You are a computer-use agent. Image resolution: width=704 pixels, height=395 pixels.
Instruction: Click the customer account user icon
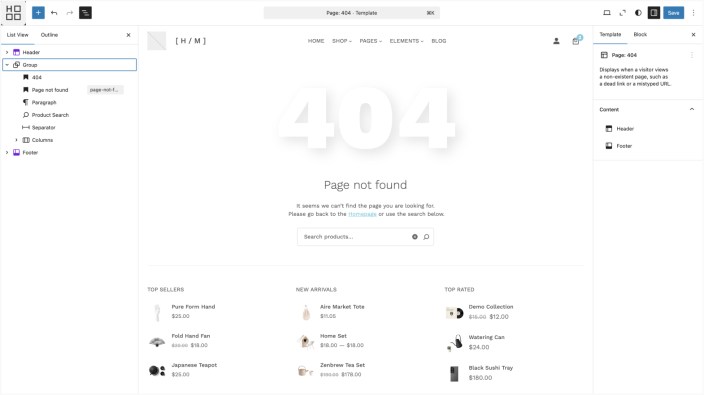556,41
